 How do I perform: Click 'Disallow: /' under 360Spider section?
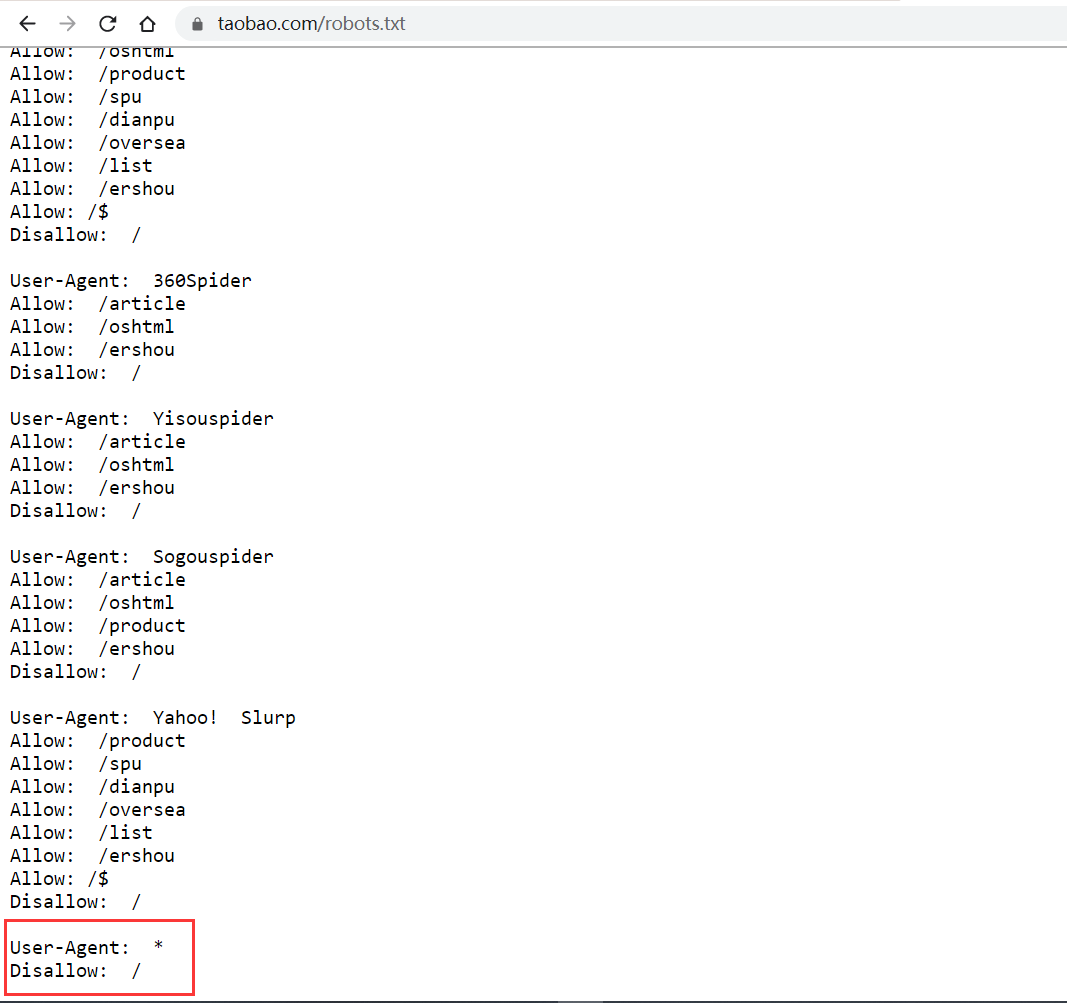coord(76,373)
